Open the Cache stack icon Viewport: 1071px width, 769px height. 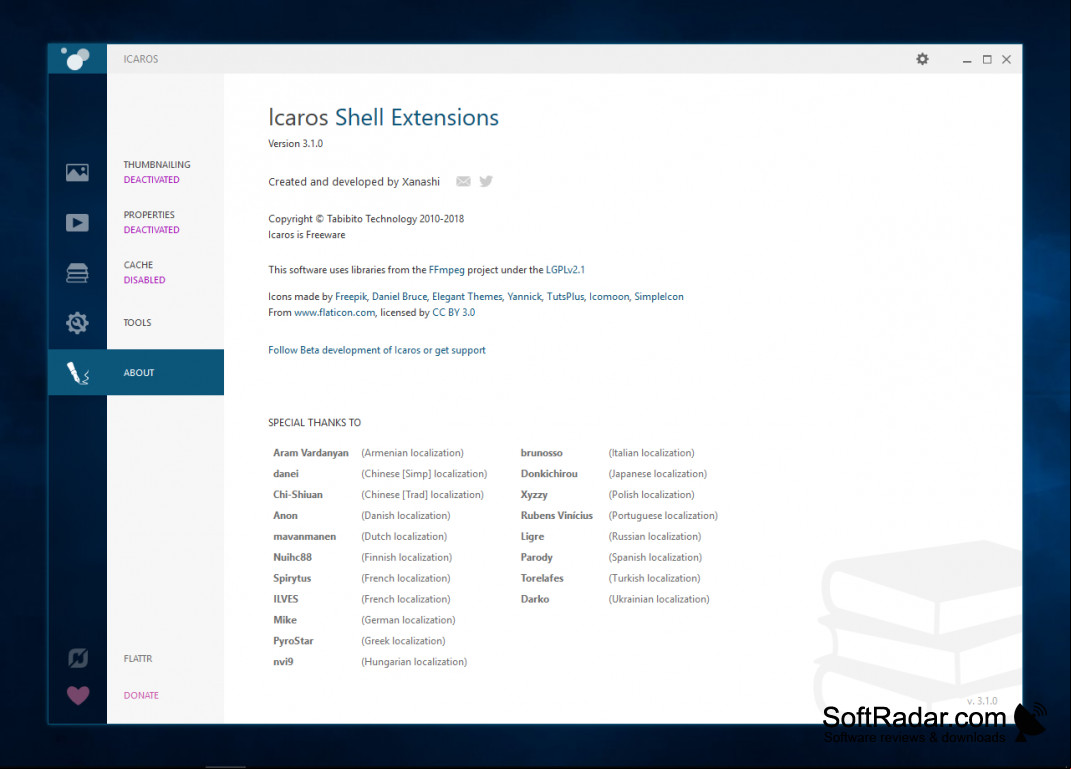[x=77, y=273]
